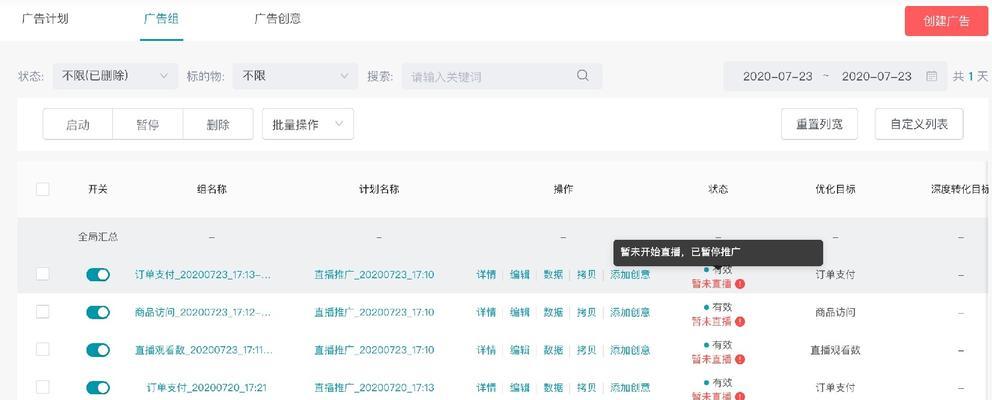Image resolution: width=992 pixels, height=400 pixels.
Task: Click red warning icon in first 订单支付 row
Action: click(740, 284)
